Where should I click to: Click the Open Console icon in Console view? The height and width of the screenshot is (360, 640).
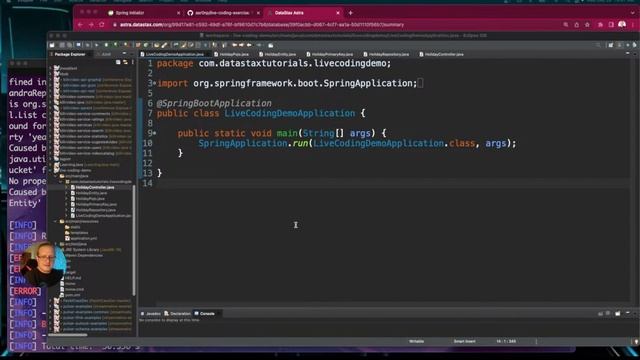[x=618, y=313]
